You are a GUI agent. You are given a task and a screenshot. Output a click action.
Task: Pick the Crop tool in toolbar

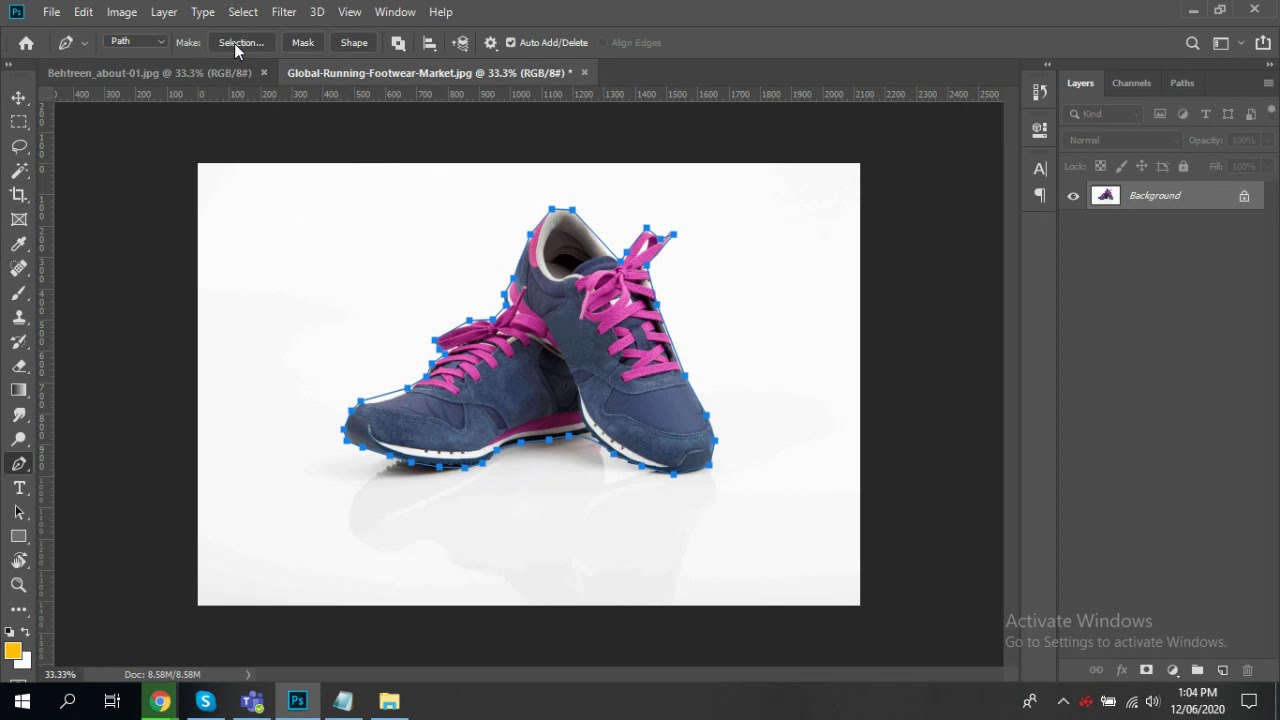(x=19, y=195)
